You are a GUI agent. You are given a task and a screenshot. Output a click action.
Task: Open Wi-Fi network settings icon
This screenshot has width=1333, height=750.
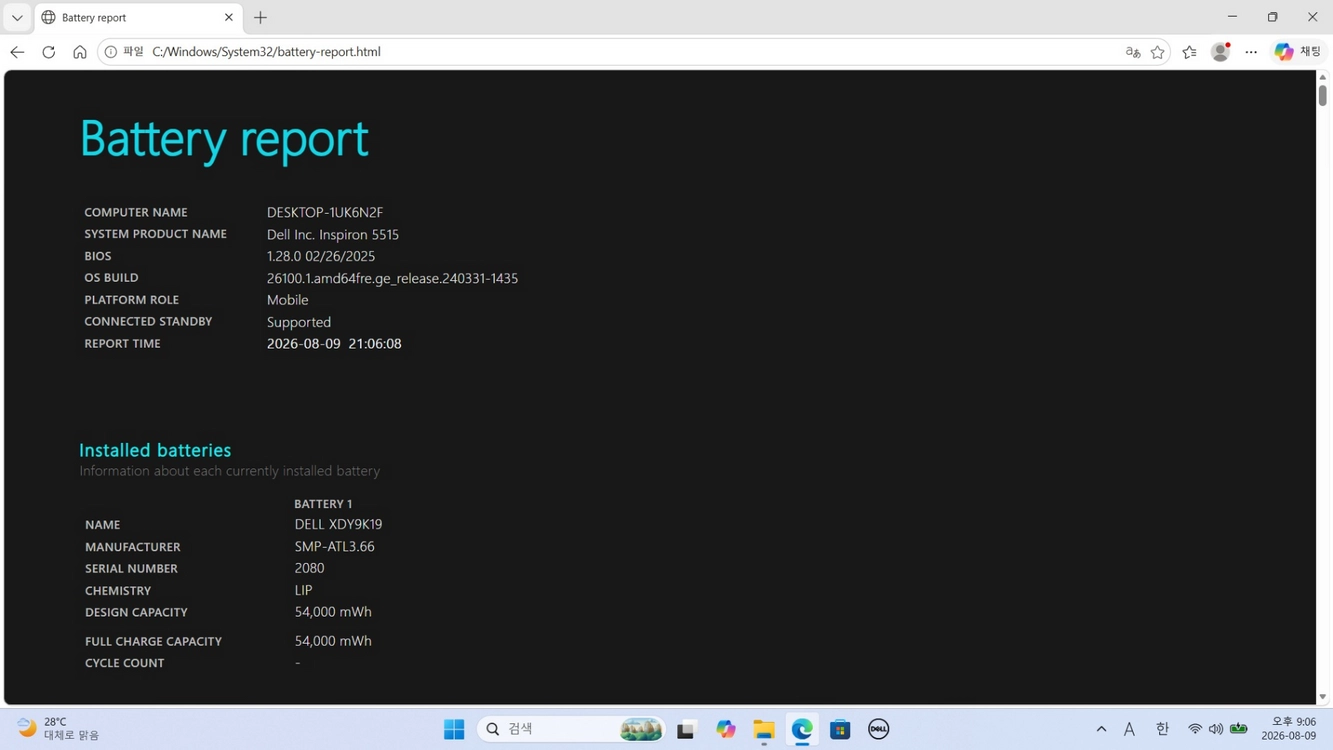pyautogui.click(x=1195, y=729)
